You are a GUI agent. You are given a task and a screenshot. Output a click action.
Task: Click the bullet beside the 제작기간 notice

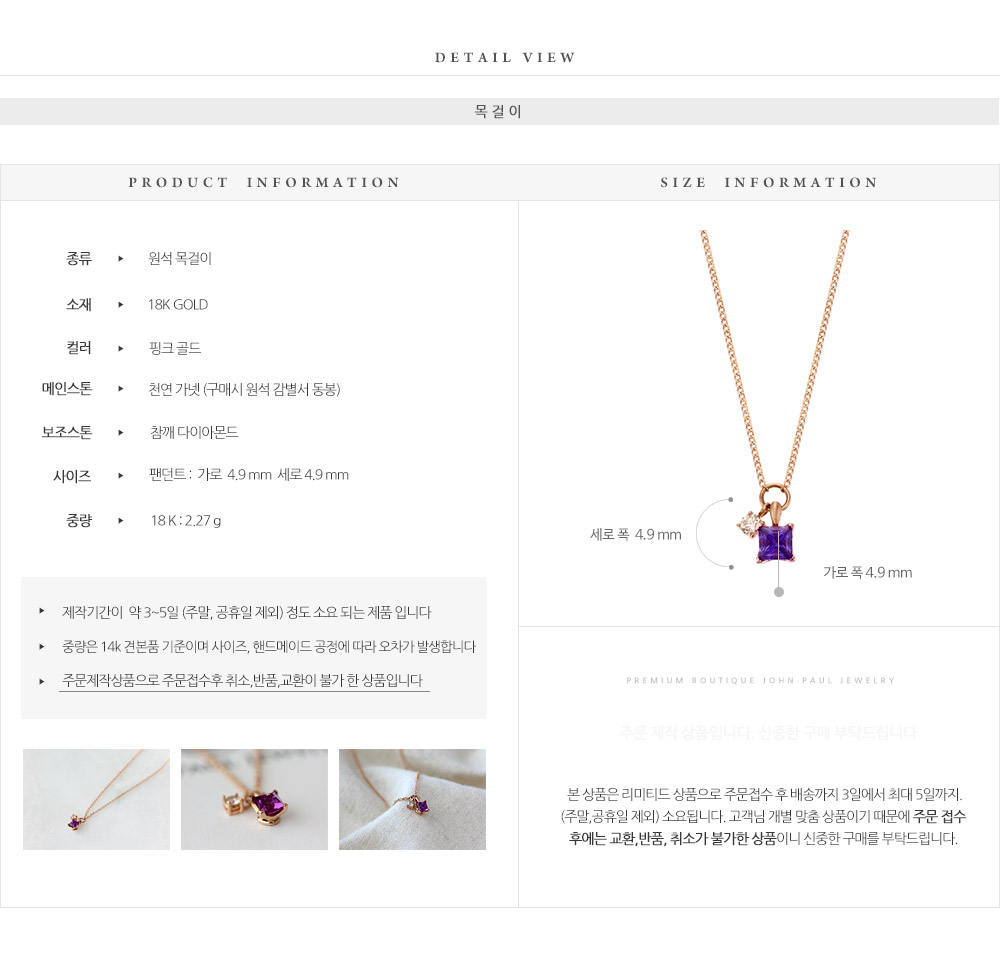pyautogui.click(x=42, y=611)
